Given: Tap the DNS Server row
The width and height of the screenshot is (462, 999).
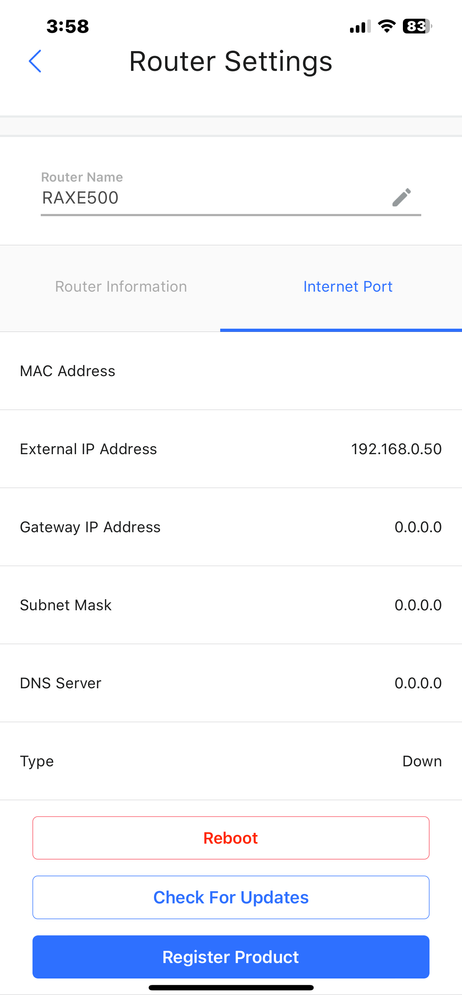Looking at the screenshot, I should [231, 684].
